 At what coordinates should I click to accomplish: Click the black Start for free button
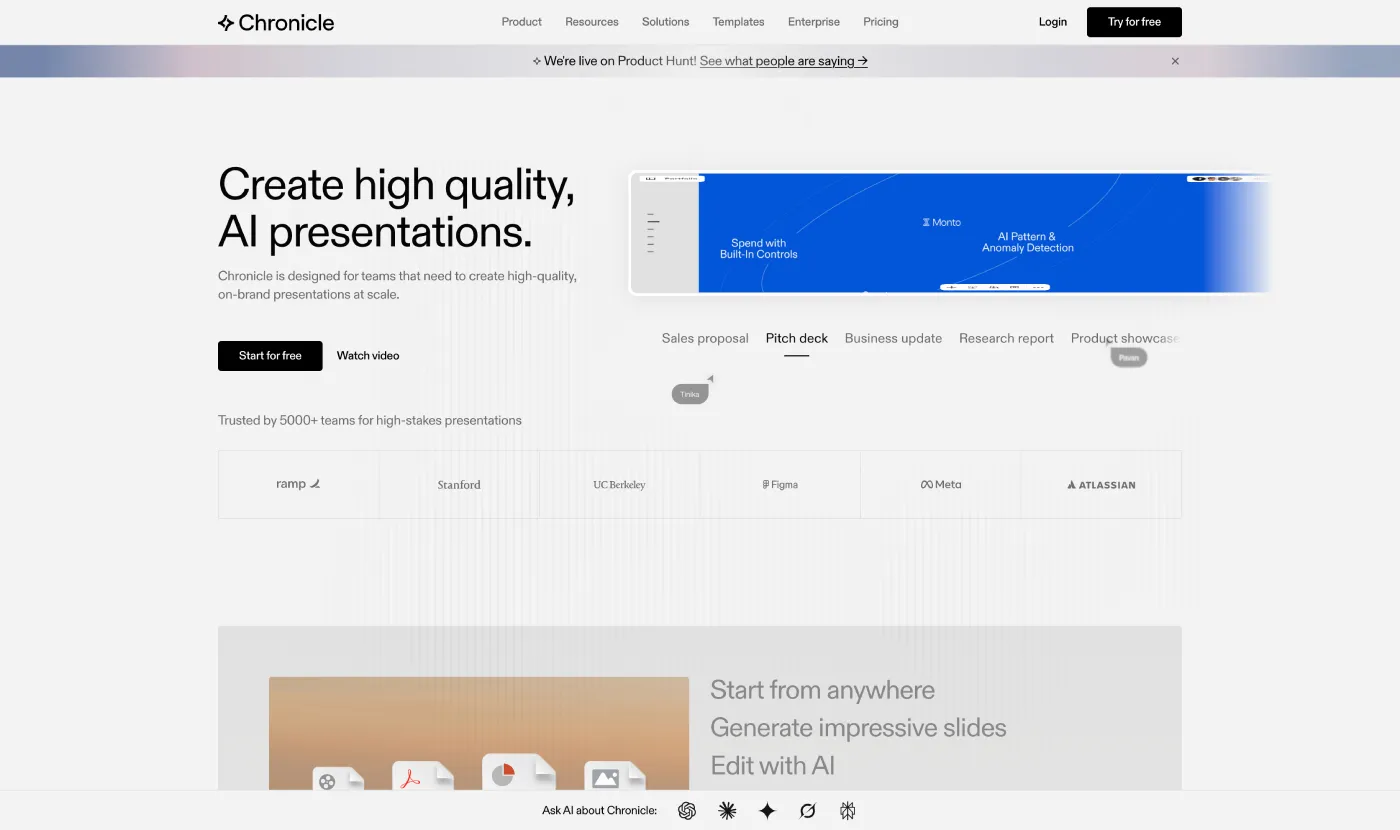click(x=270, y=356)
